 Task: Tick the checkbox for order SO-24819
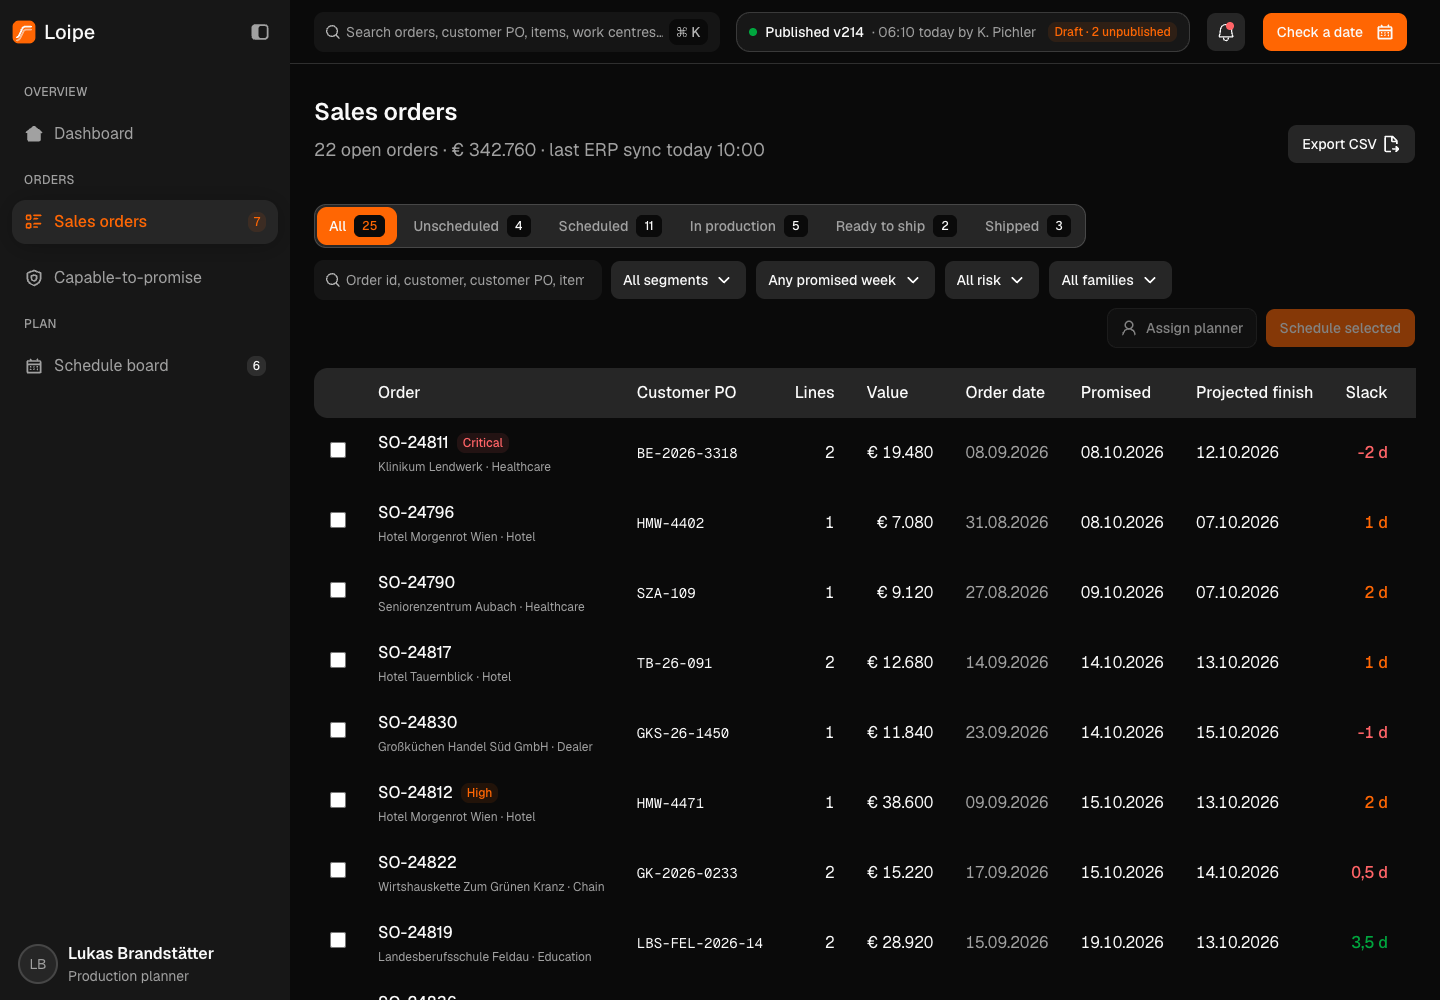coord(338,940)
